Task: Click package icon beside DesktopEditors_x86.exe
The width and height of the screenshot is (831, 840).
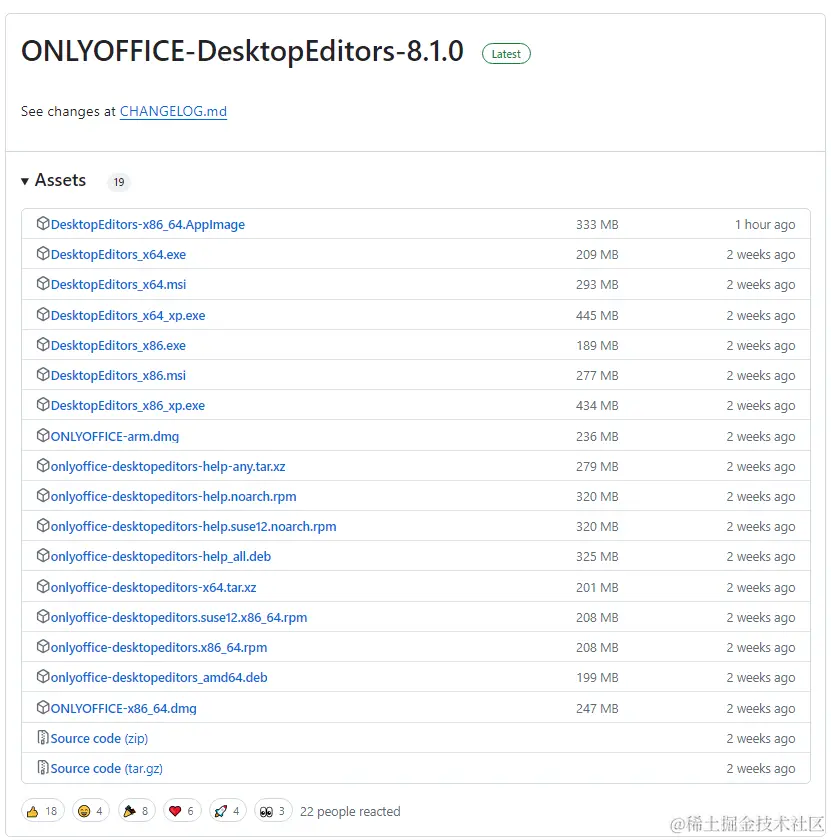Action: (x=43, y=344)
